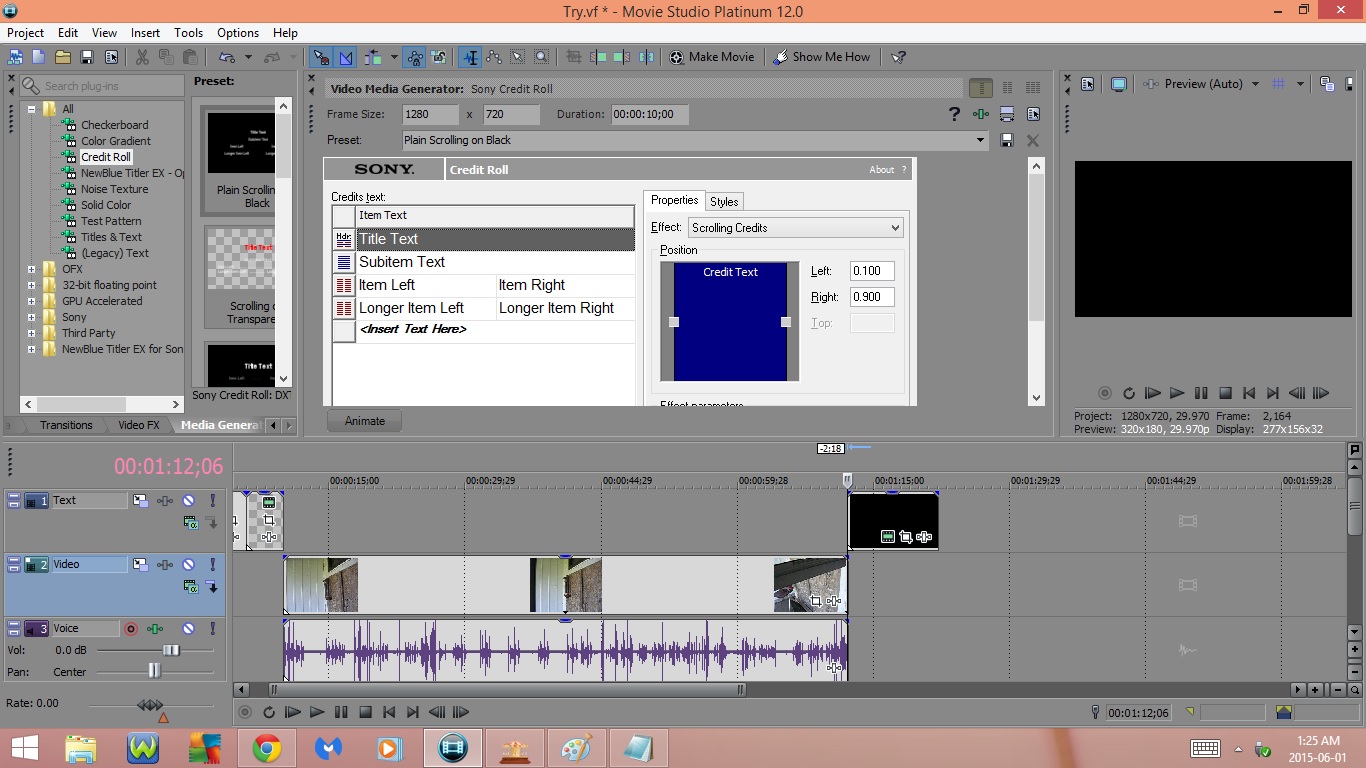Viewport: 1366px width, 768px height.
Task: Expand the OFX plug-in folder
Action: click(32, 269)
